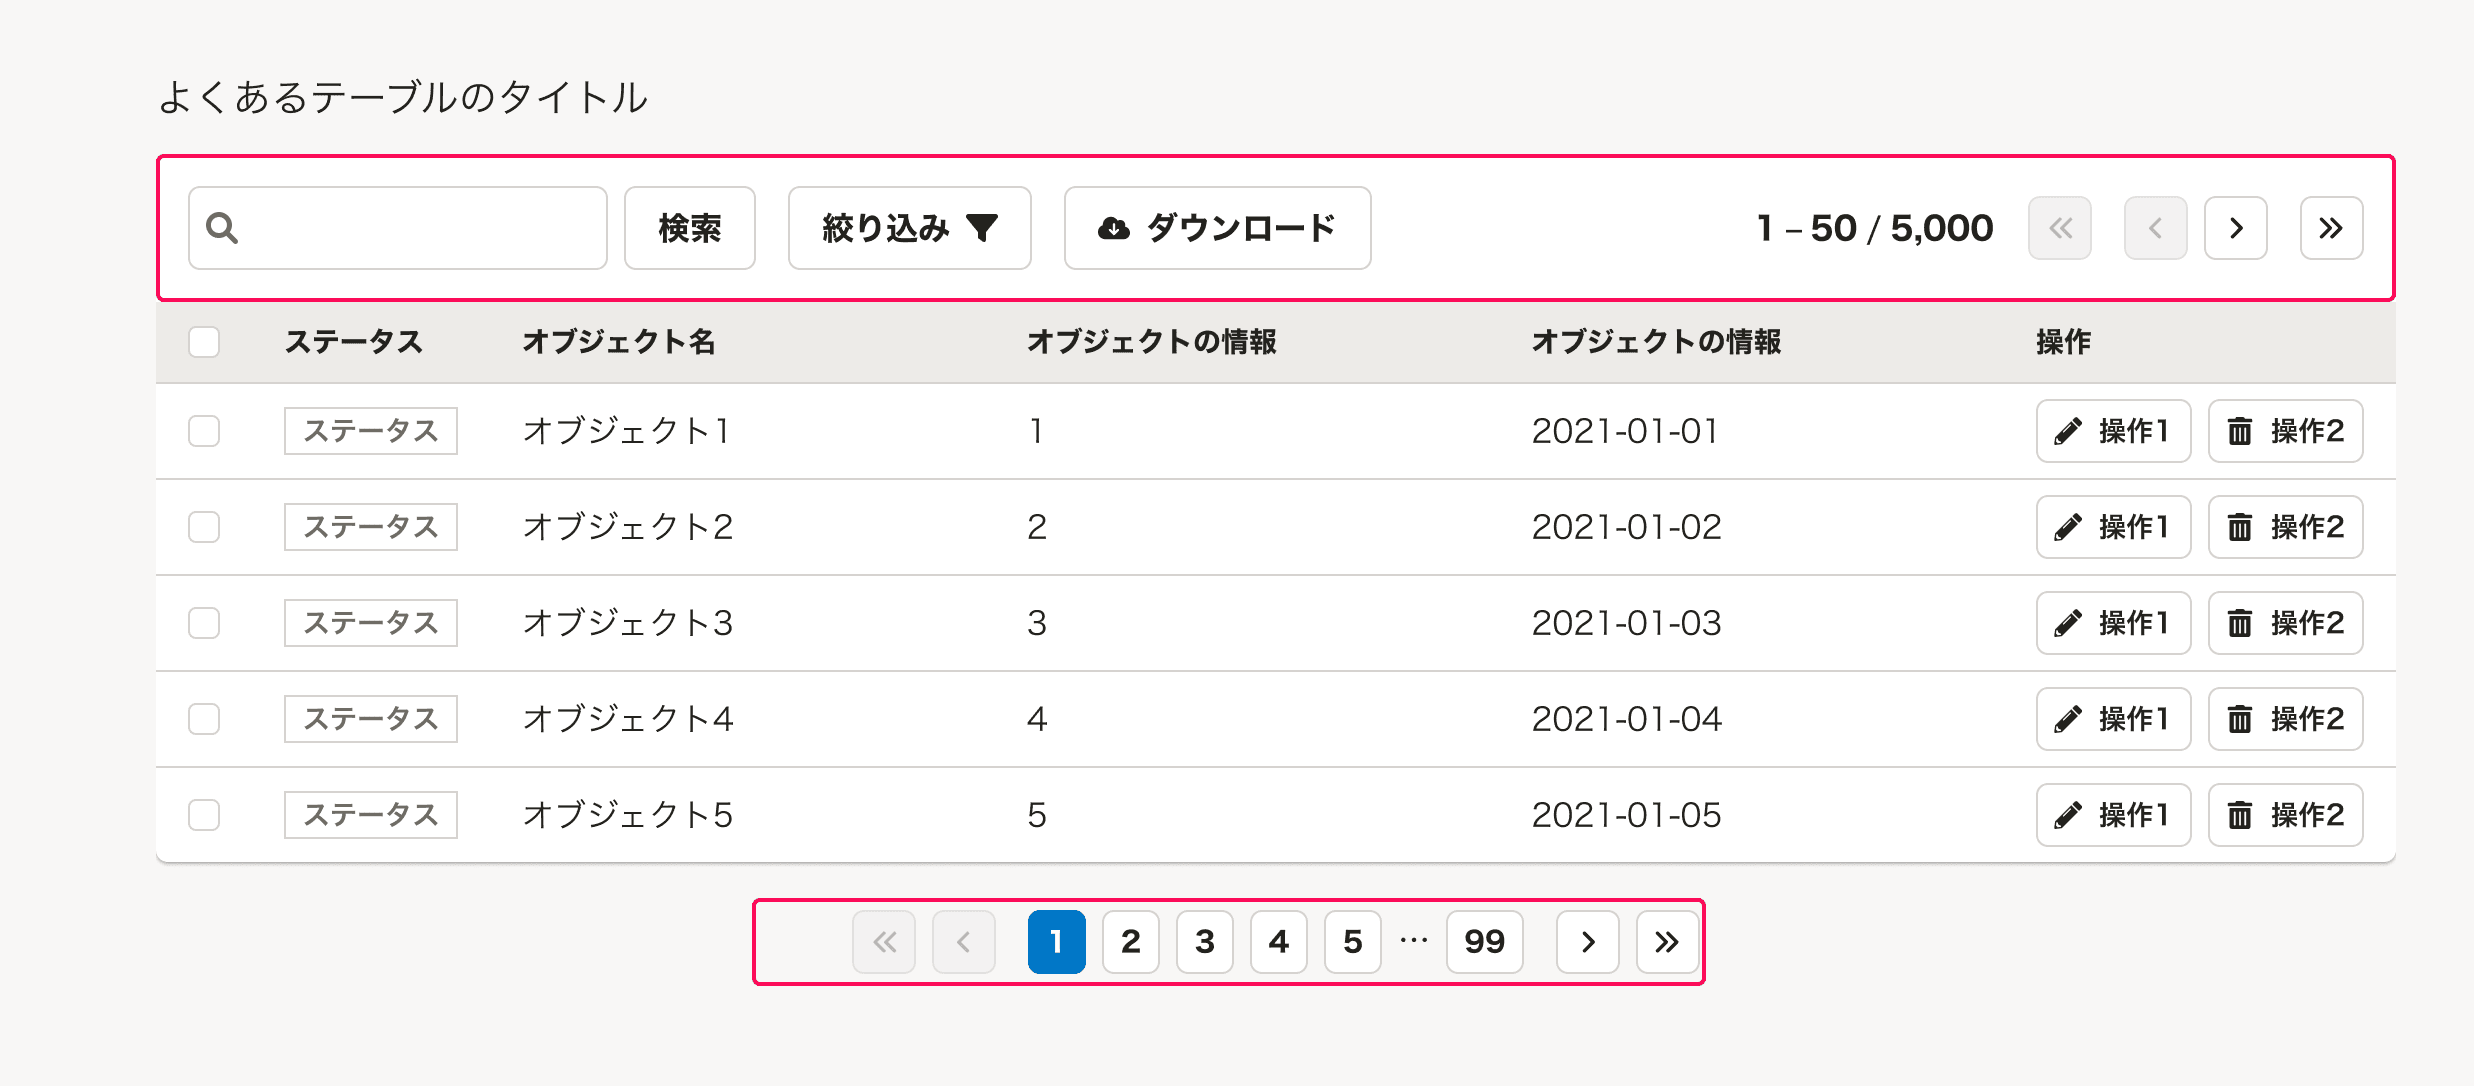Click the search magnifying glass icon
This screenshot has height=1086, width=2474.
(224, 228)
